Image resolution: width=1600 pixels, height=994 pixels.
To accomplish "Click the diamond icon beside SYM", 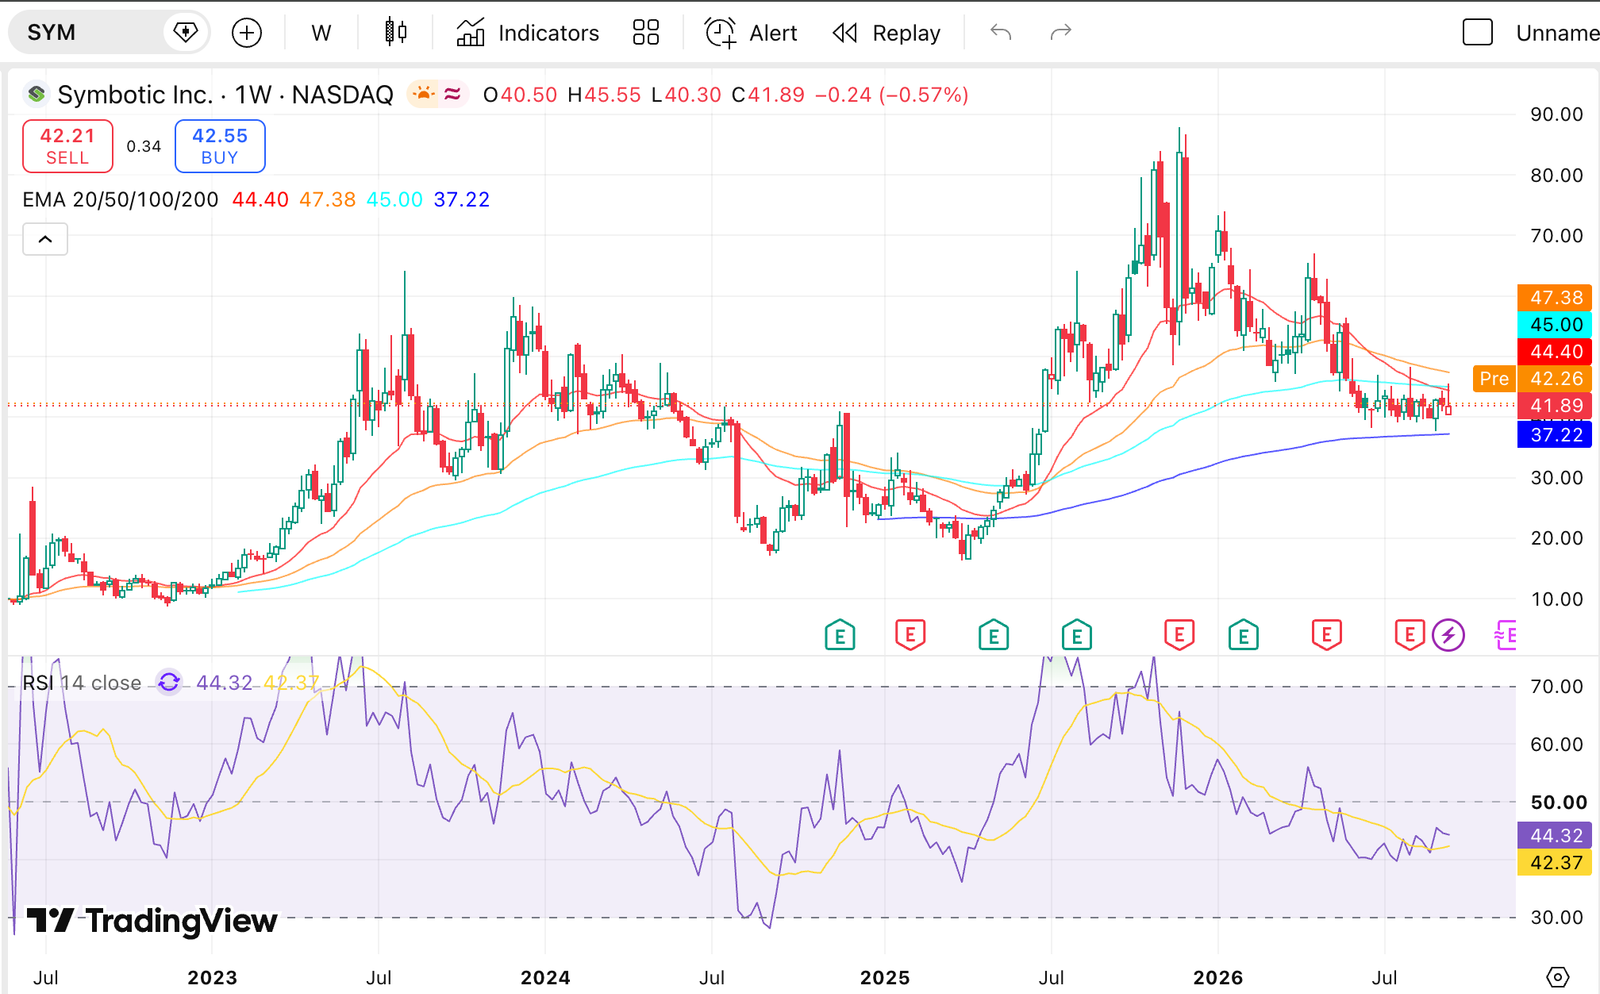I will point(185,33).
